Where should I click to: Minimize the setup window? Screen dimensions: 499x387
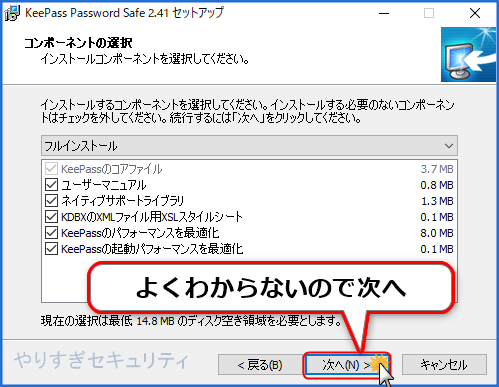pyautogui.click(x=384, y=13)
